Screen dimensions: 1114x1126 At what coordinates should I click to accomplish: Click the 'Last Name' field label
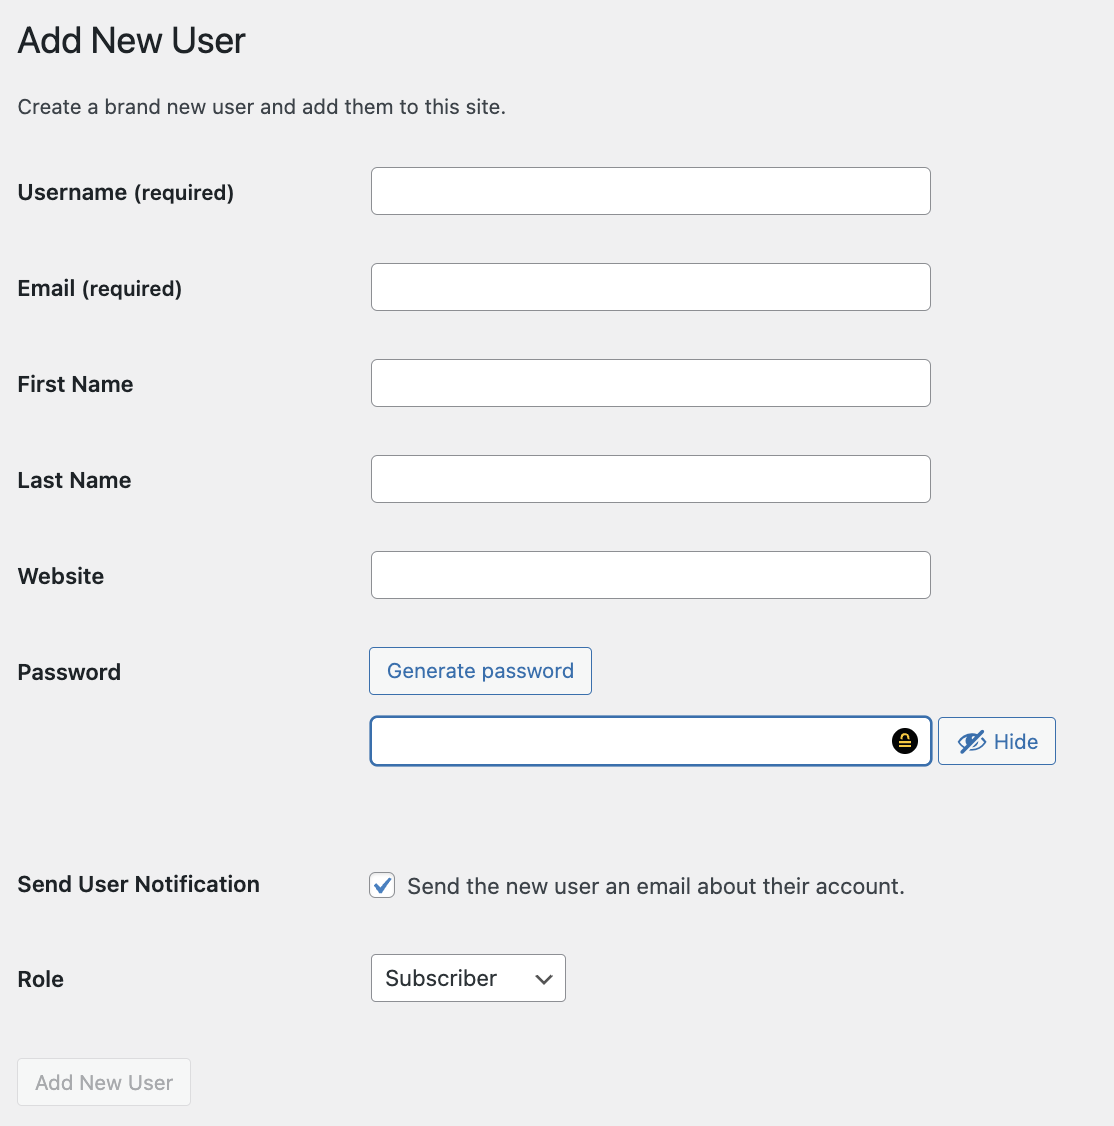[74, 480]
